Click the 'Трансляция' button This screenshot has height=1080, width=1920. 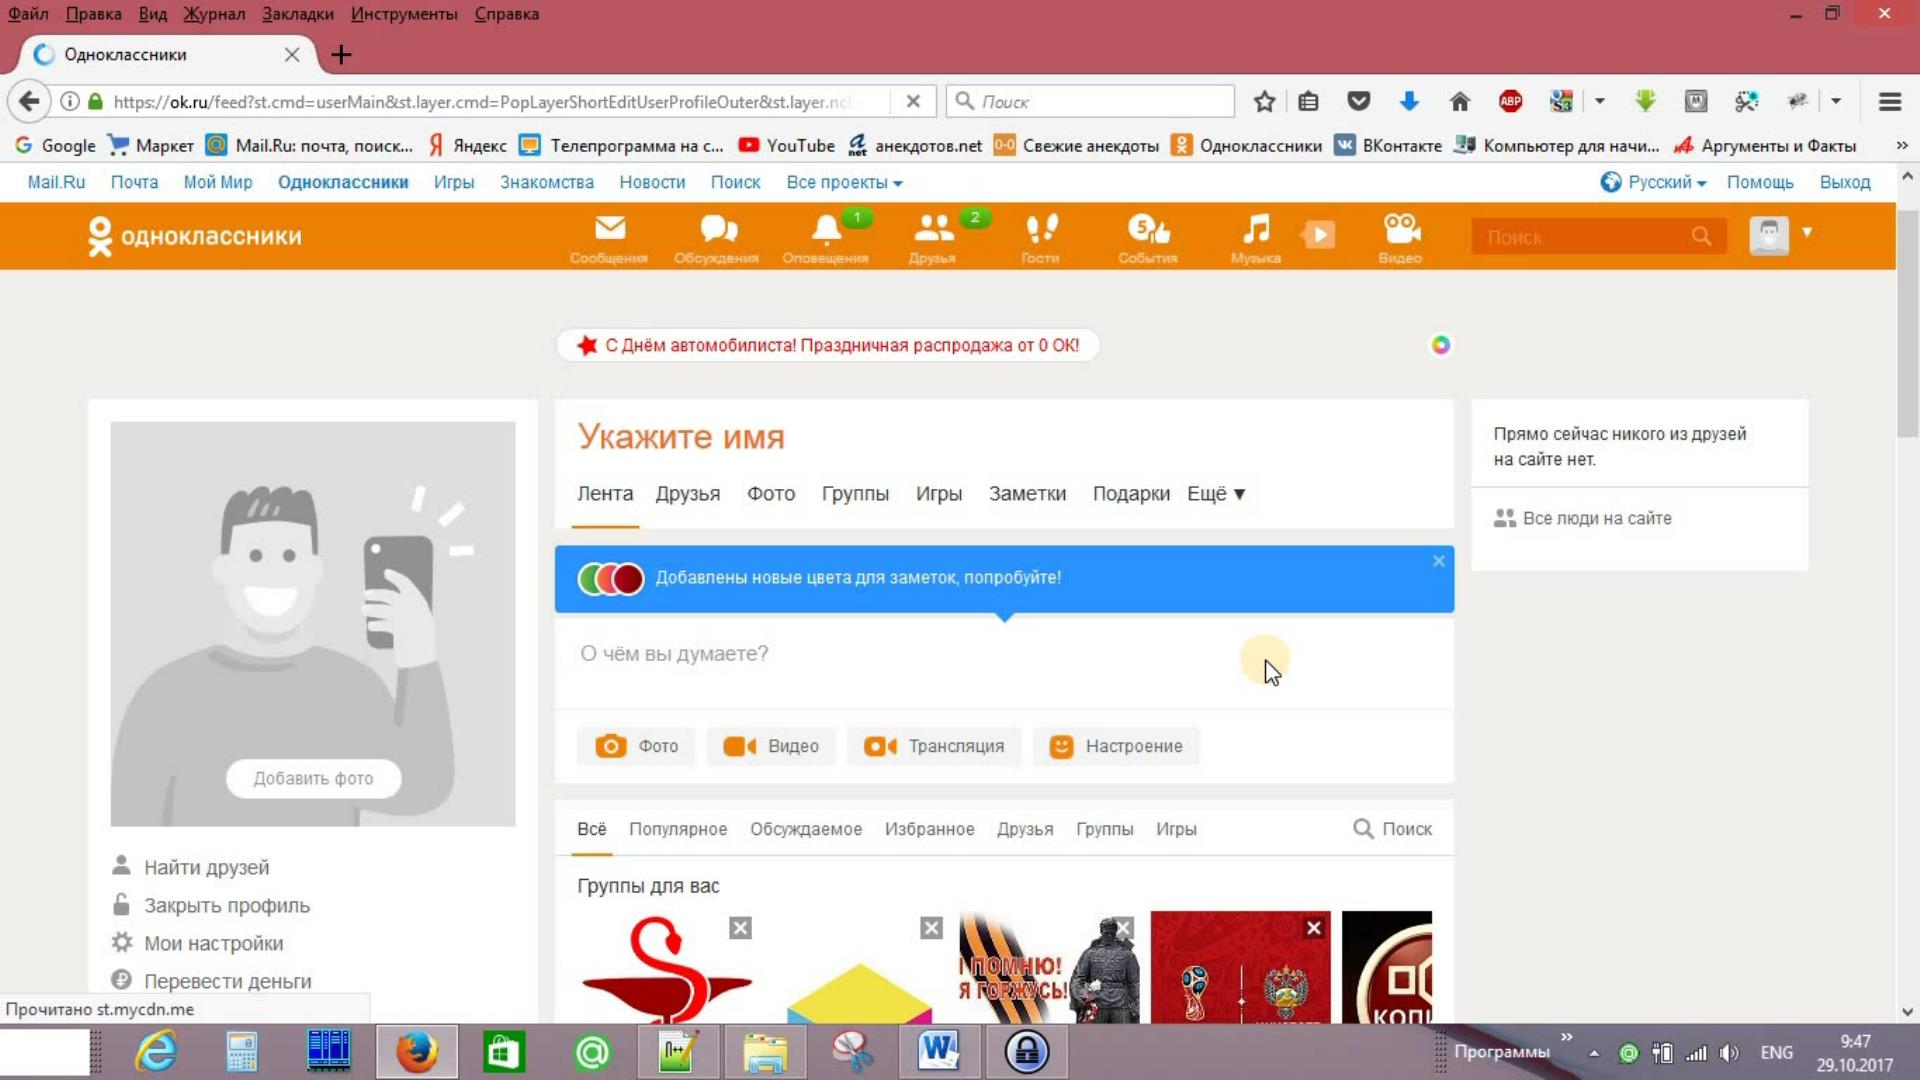(x=933, y=746)
